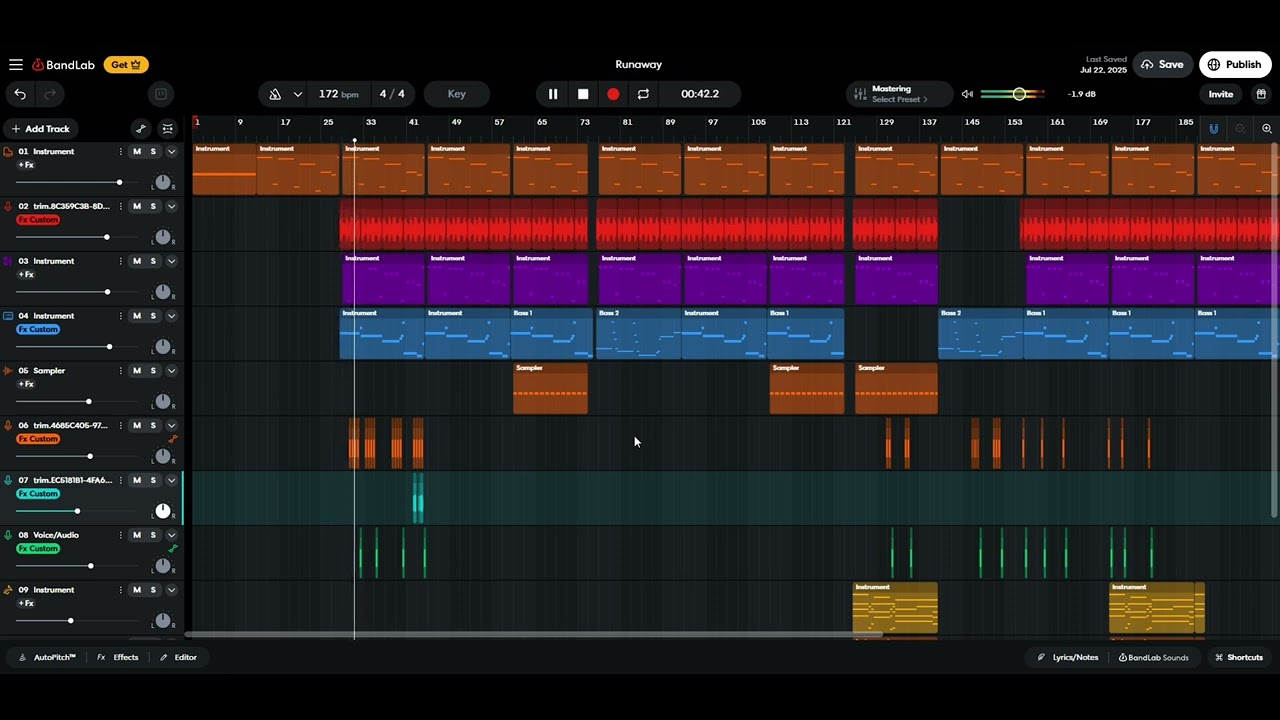Solo track 01 Instrument
Image resolution: width=1280 pixels, height=720 pixels.
(x=153, y=152)
